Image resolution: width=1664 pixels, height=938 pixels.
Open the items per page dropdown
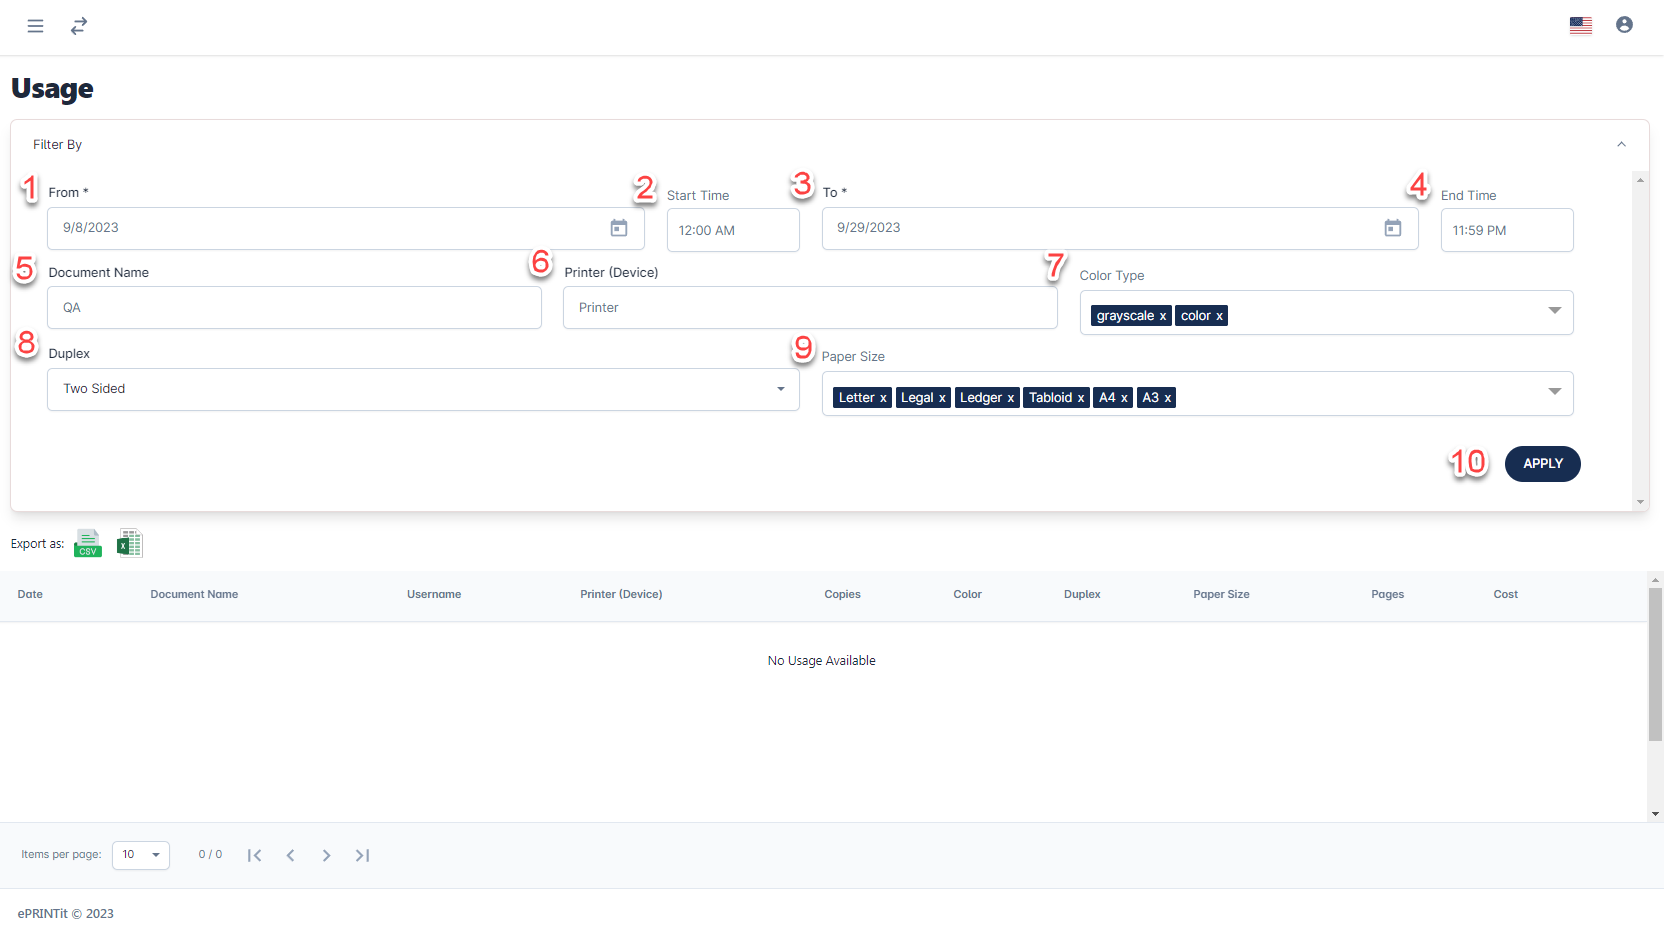(141, 855)
